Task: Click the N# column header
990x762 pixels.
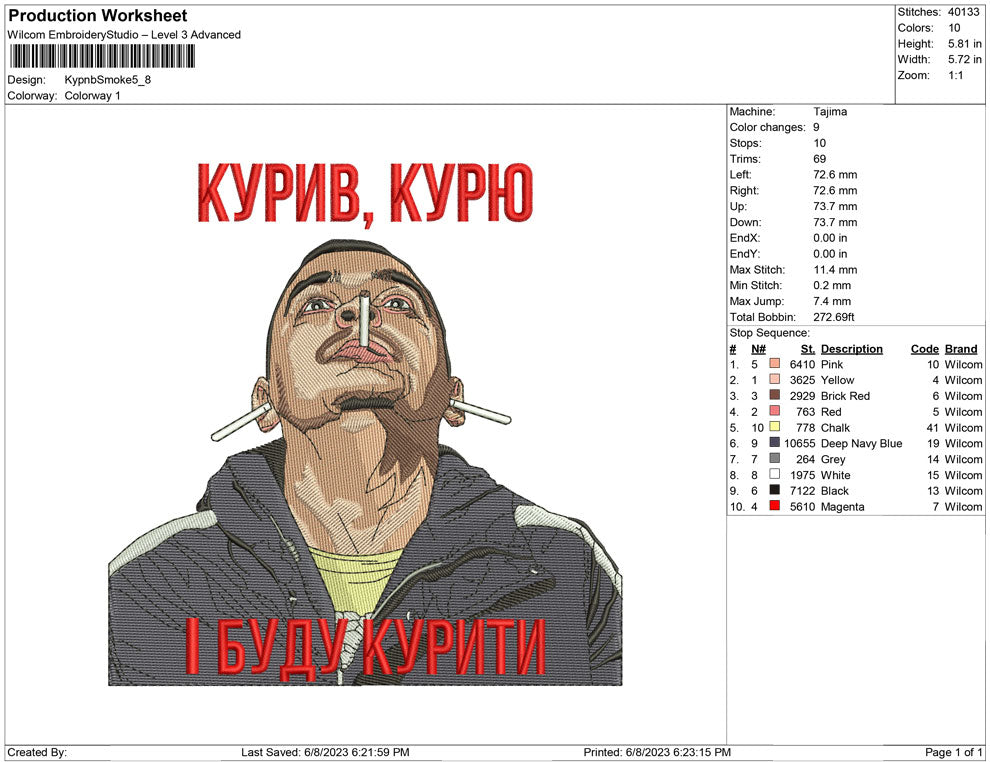Action: click(758, 349)
